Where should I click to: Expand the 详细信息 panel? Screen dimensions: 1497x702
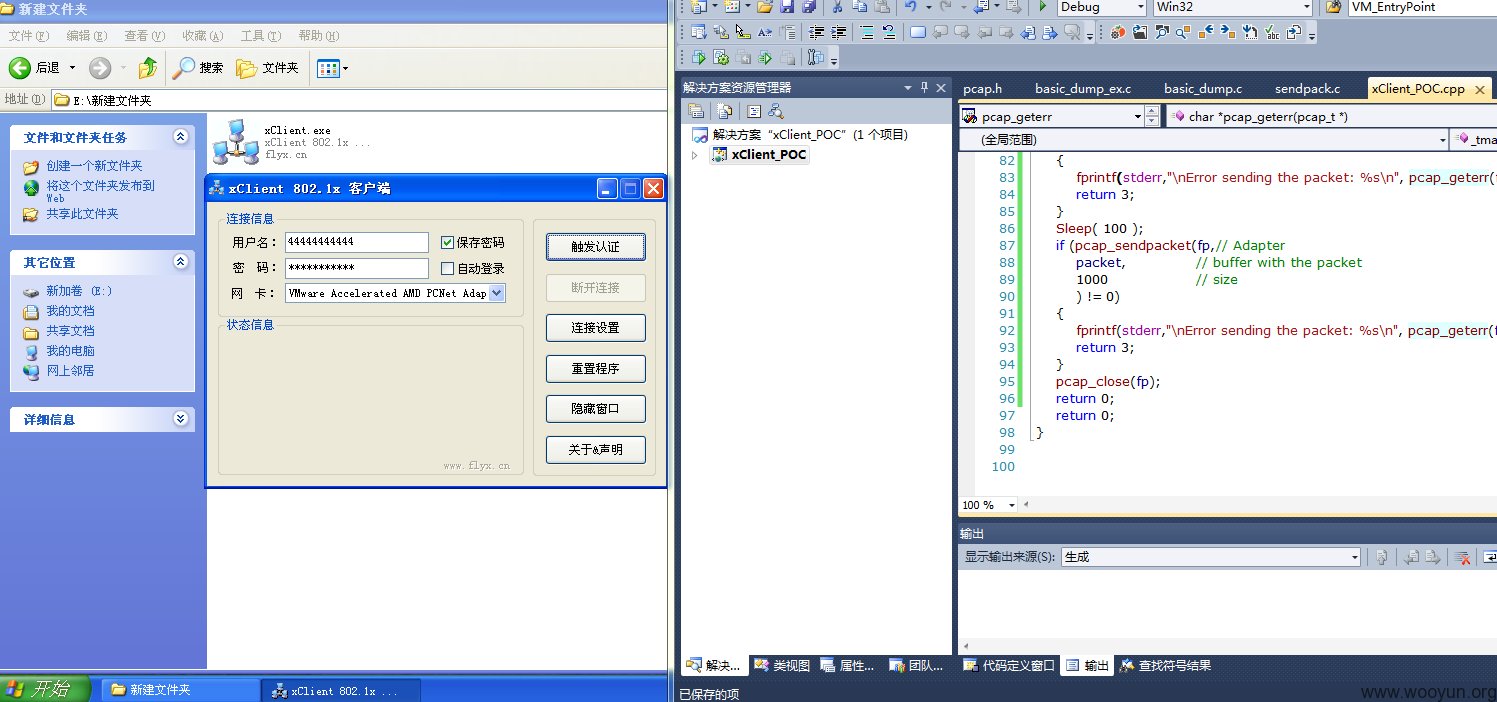coord(180,419)
